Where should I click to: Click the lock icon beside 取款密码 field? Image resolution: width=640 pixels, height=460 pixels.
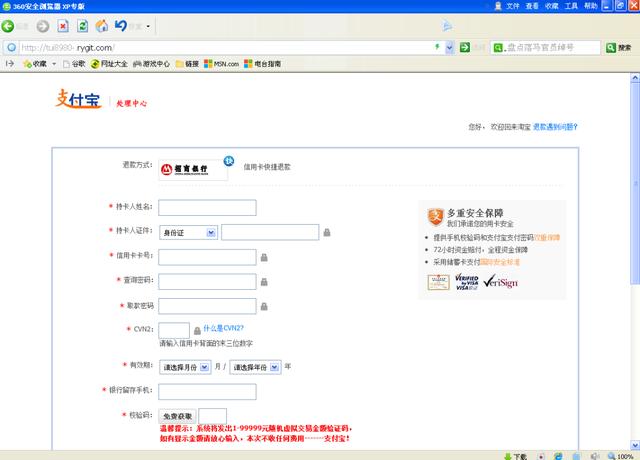coord(264,307)
